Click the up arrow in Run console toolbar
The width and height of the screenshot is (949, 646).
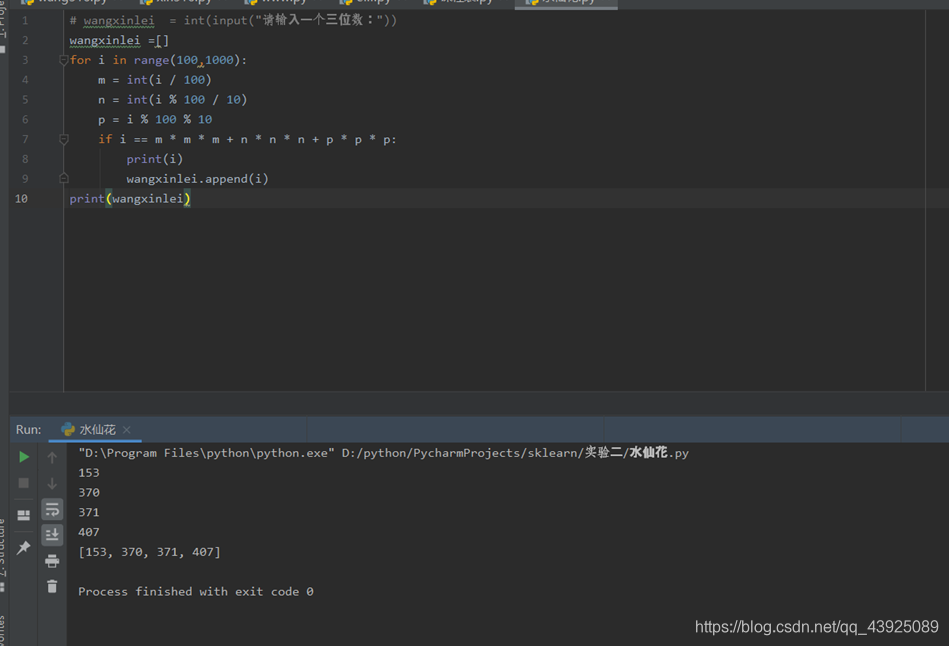pos(52,458)
